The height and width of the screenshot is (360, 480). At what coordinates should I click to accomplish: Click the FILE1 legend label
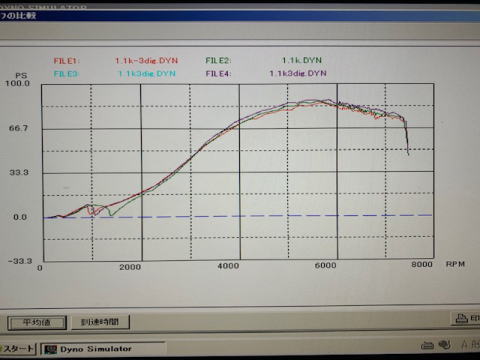click(67, 61)
